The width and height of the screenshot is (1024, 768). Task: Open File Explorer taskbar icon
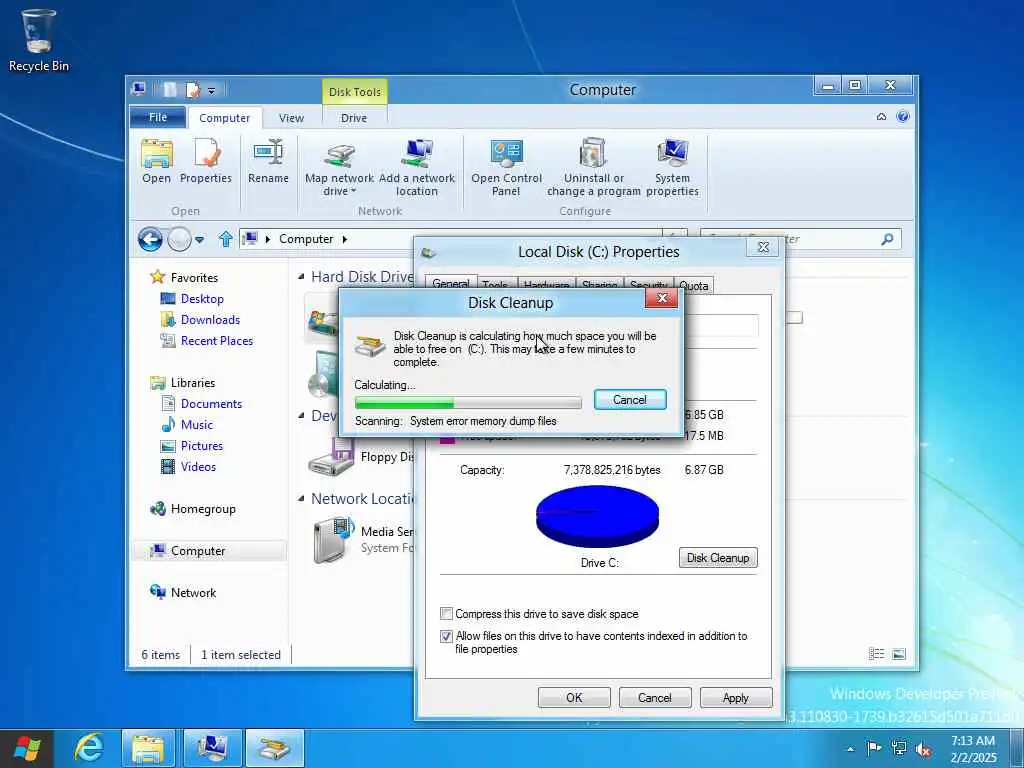coord(148,748)
